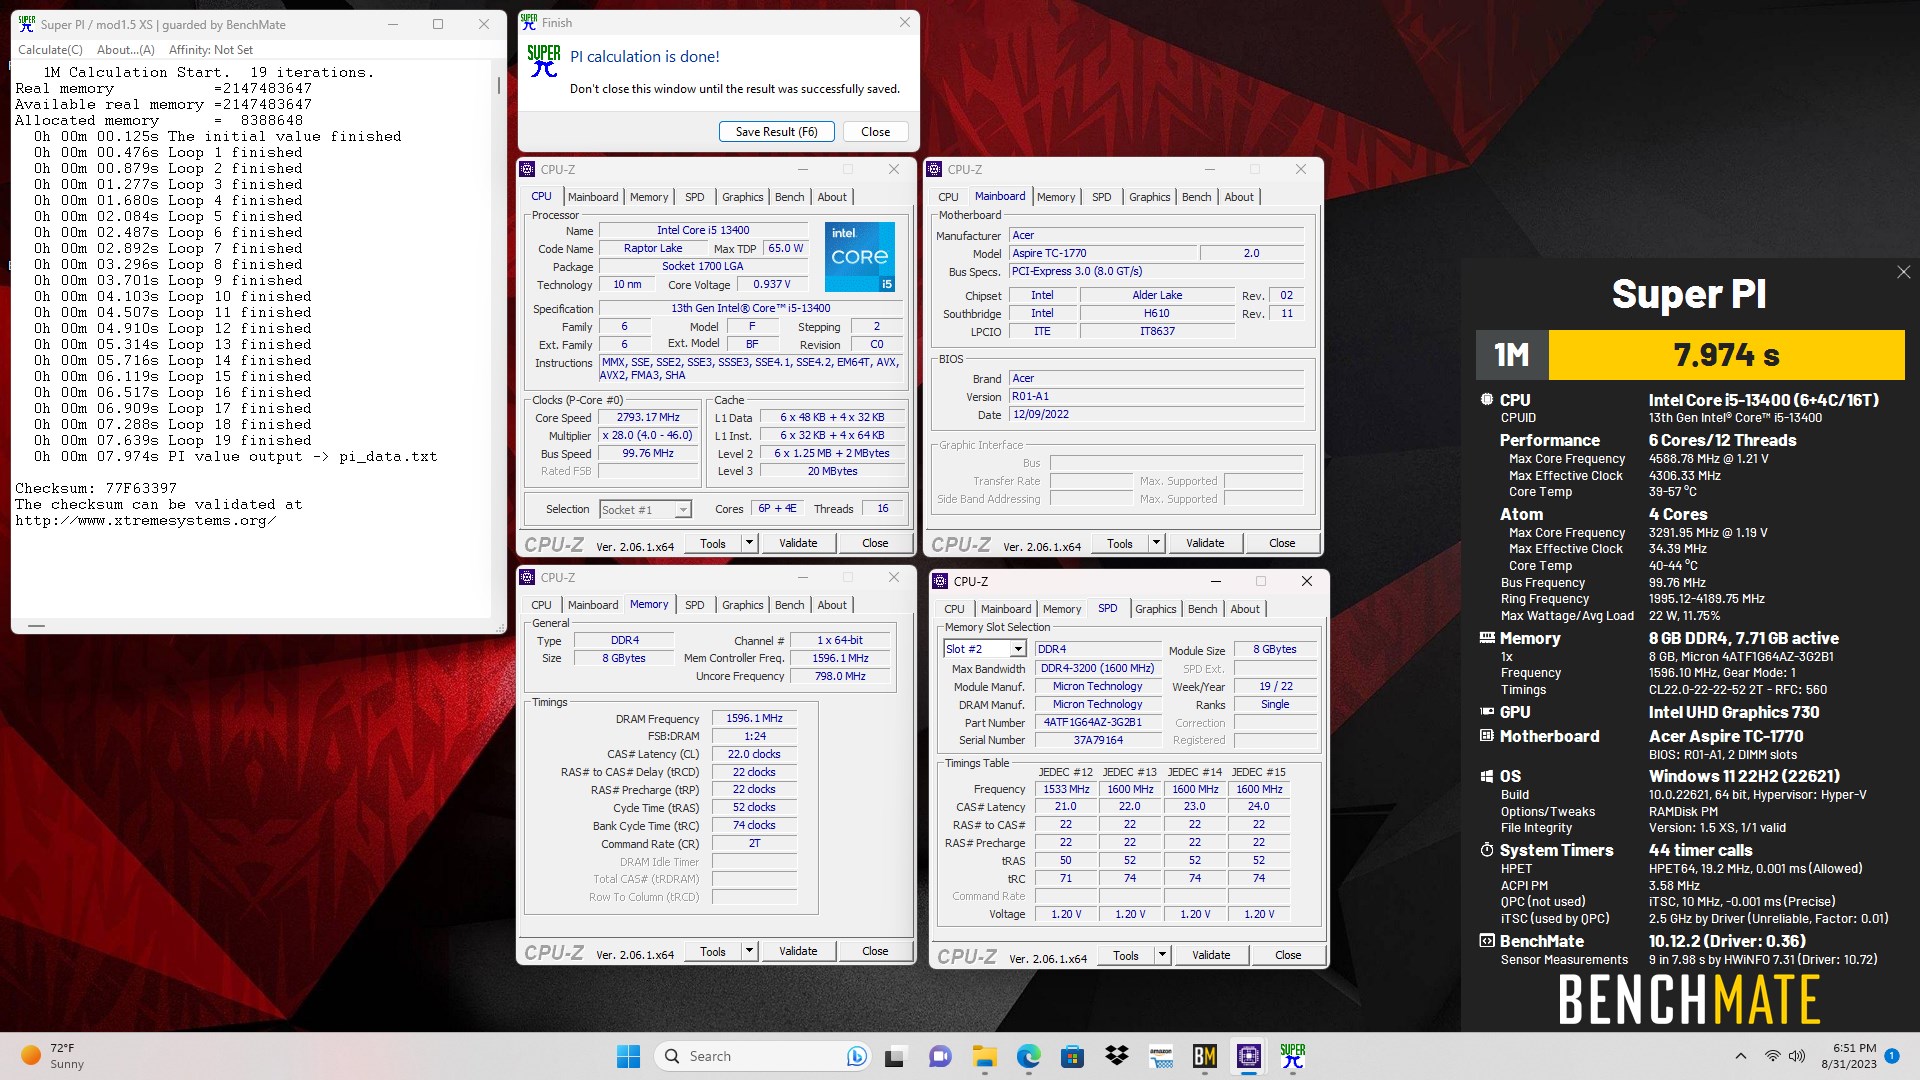Click the BenchMate code icon beside version
Viewport: 1920px width, 1080px height.
pos(1487,940)
